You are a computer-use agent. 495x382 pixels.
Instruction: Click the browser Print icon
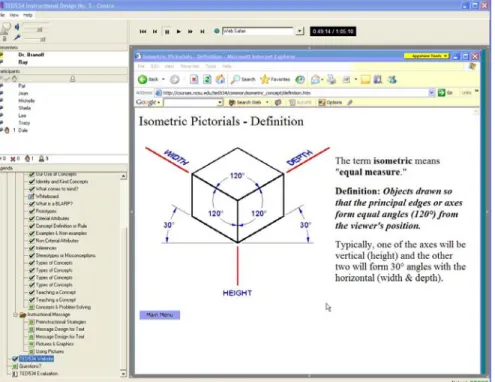point(331,79)
